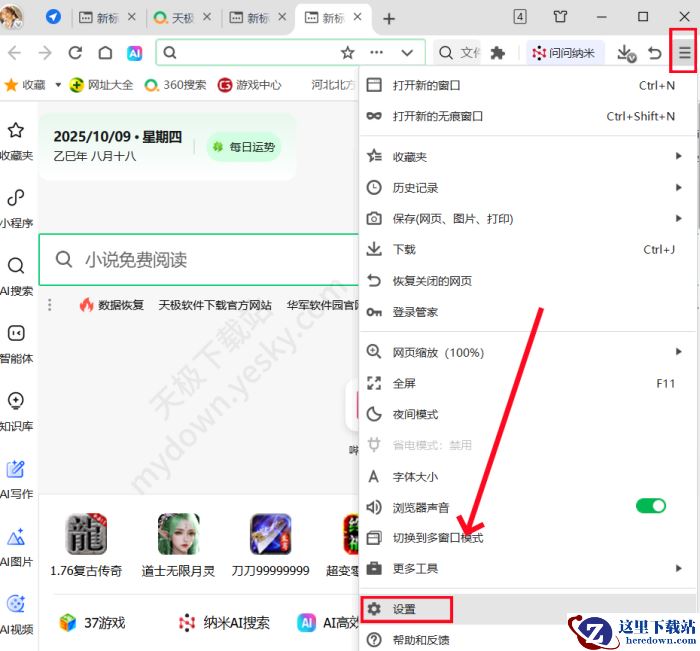Open the extensions puzzle icon
The width and height of the screenshot is (700, 651).
(497, 53)
